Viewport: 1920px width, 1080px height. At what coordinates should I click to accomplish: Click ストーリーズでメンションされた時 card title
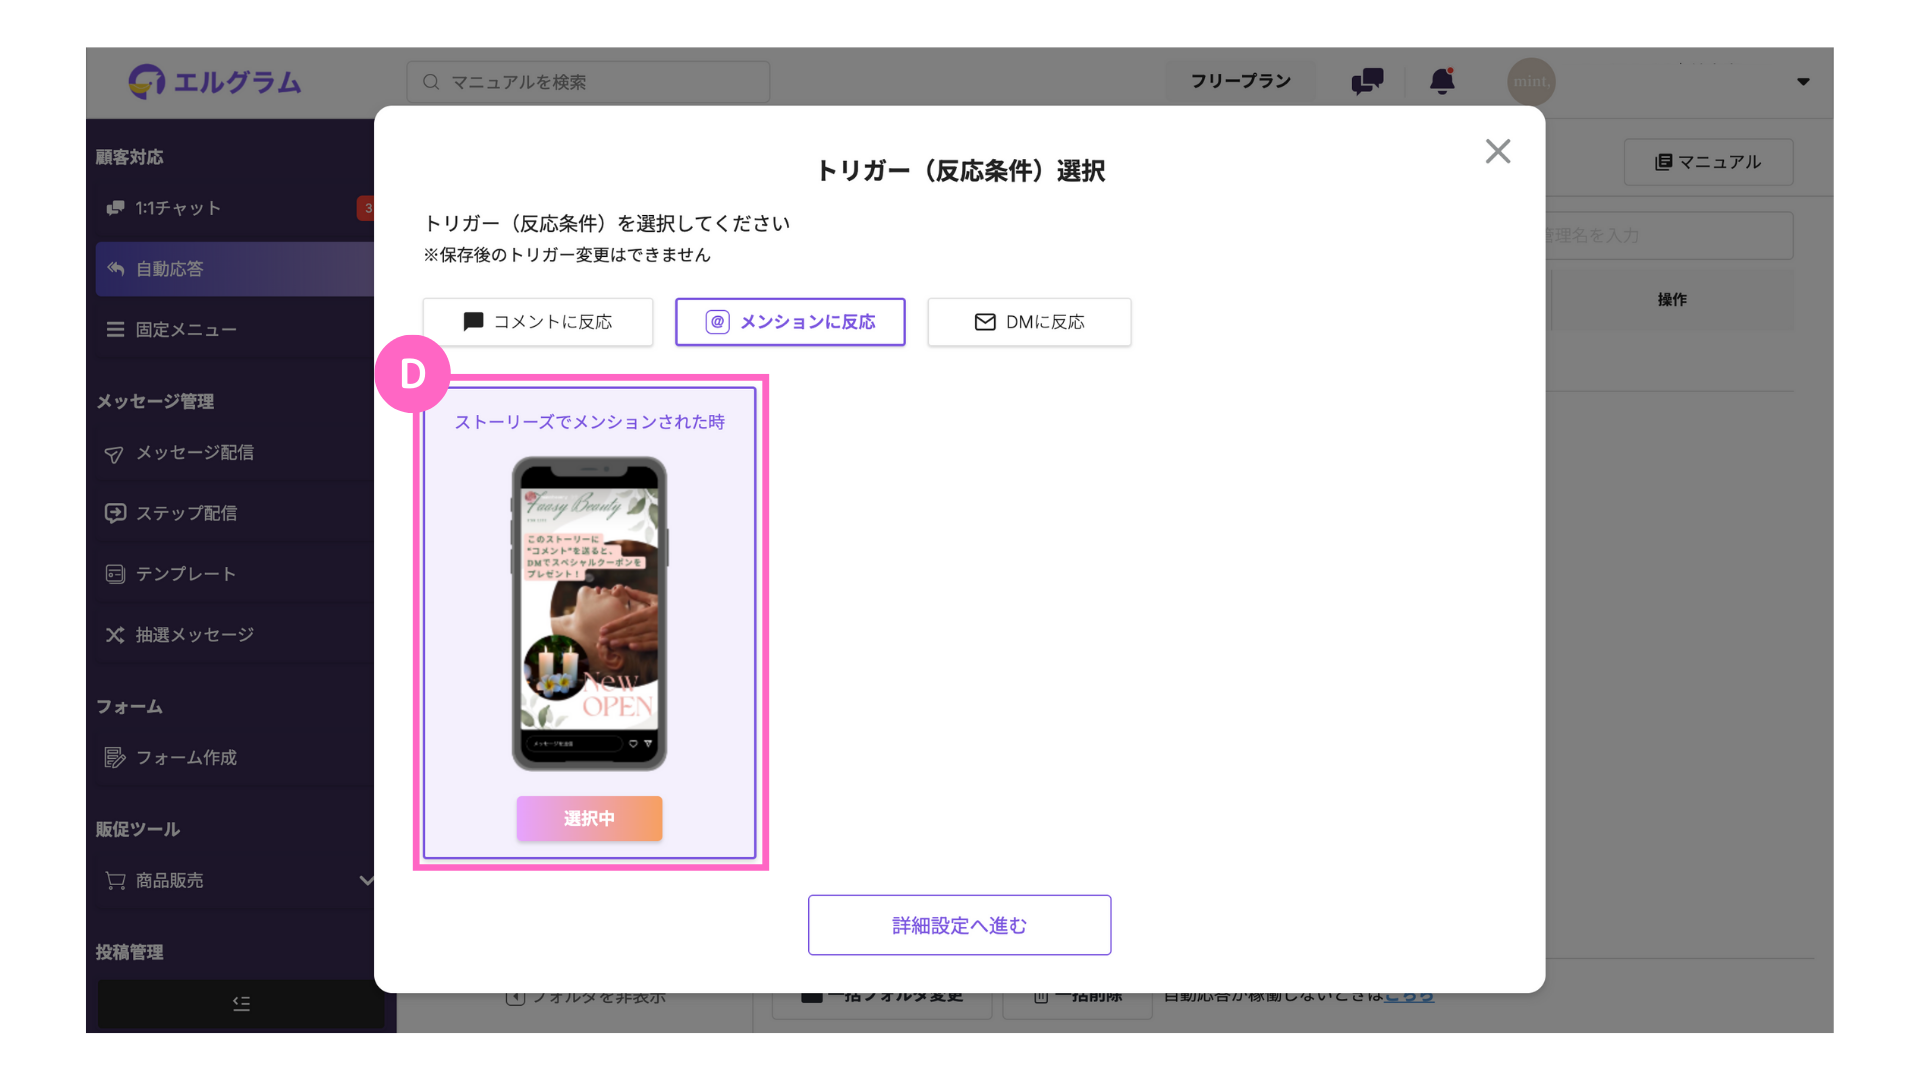click(x=590, y=422)
